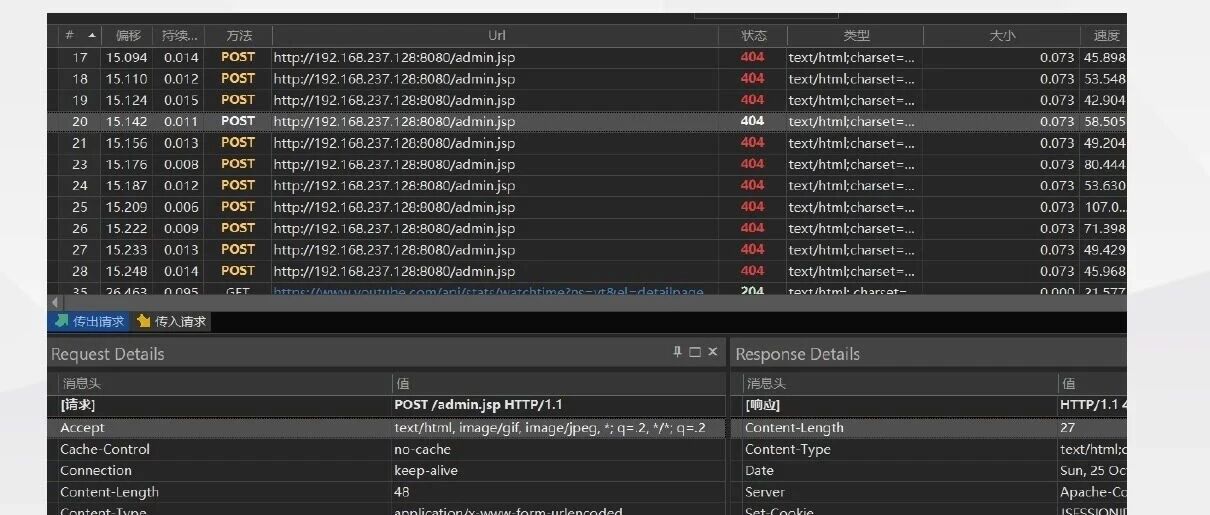This screenshot has height=515, width=1210.
Task: Select request row number 28
Action: 587,271
